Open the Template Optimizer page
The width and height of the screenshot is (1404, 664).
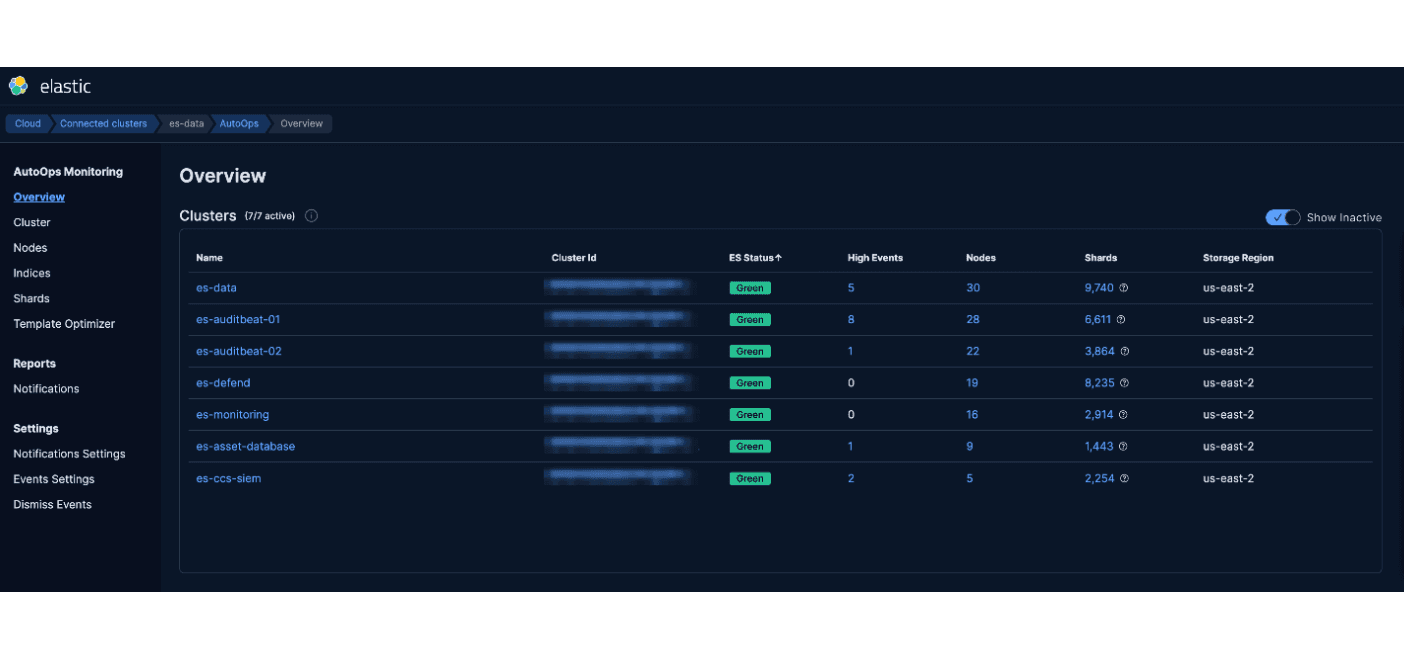[x=64, y=323]
